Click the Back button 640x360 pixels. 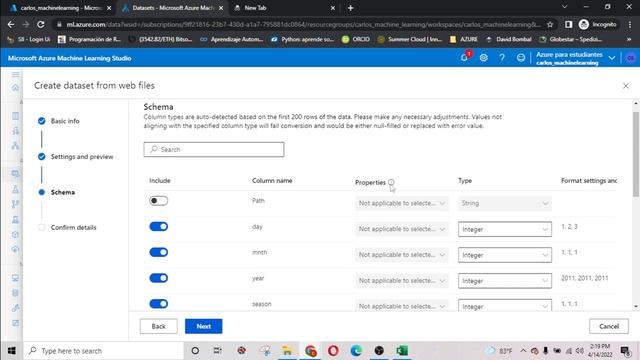[x=158, y=326]
